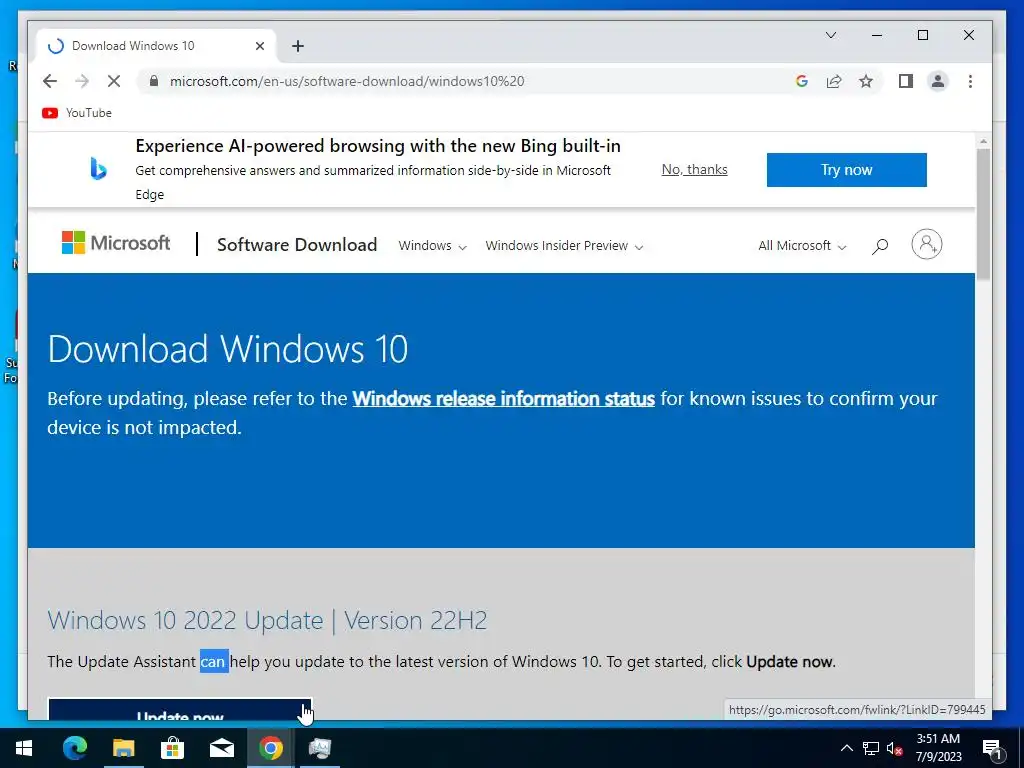Image resolution: width=1024 pixels, height=768 pixels.
Task: Open Microsoft Store from taskbar
Action: (x=172, y=748)
